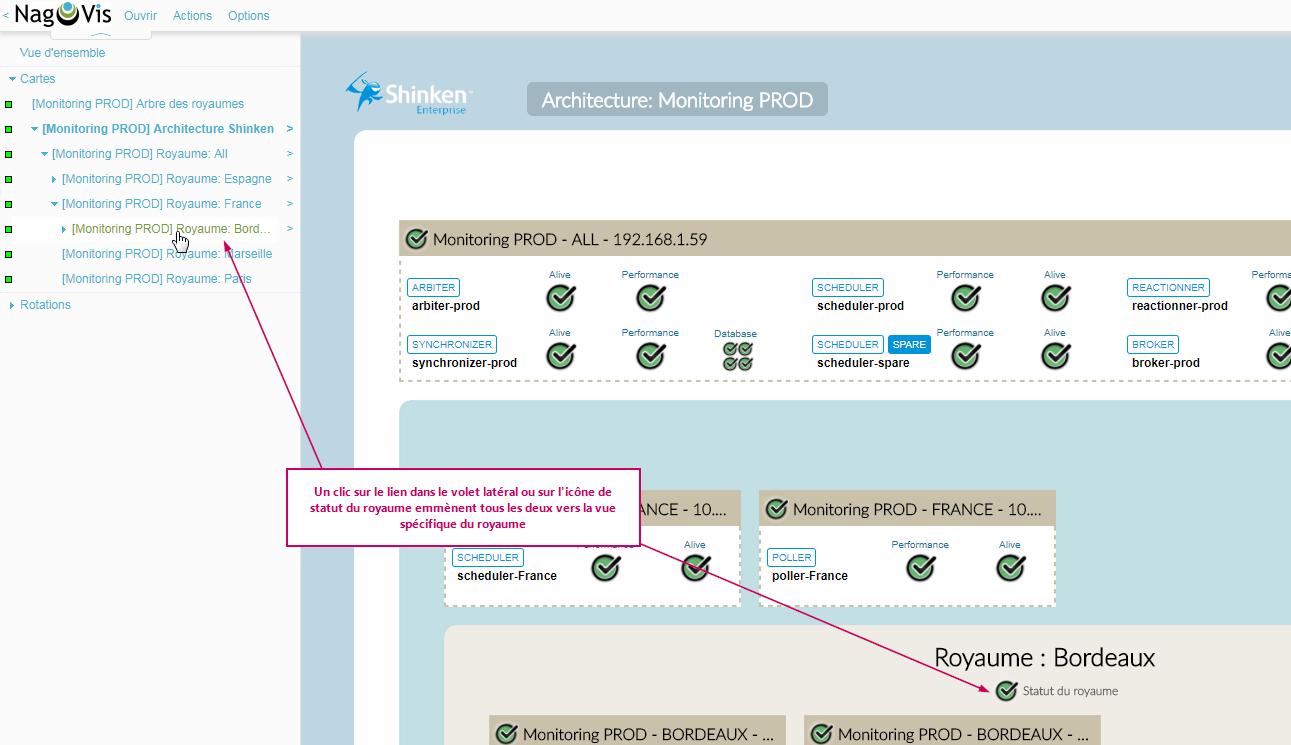Click the scheduler-prod Alive status icon
Viewport: 1291px width, 745px height.
1055,298
